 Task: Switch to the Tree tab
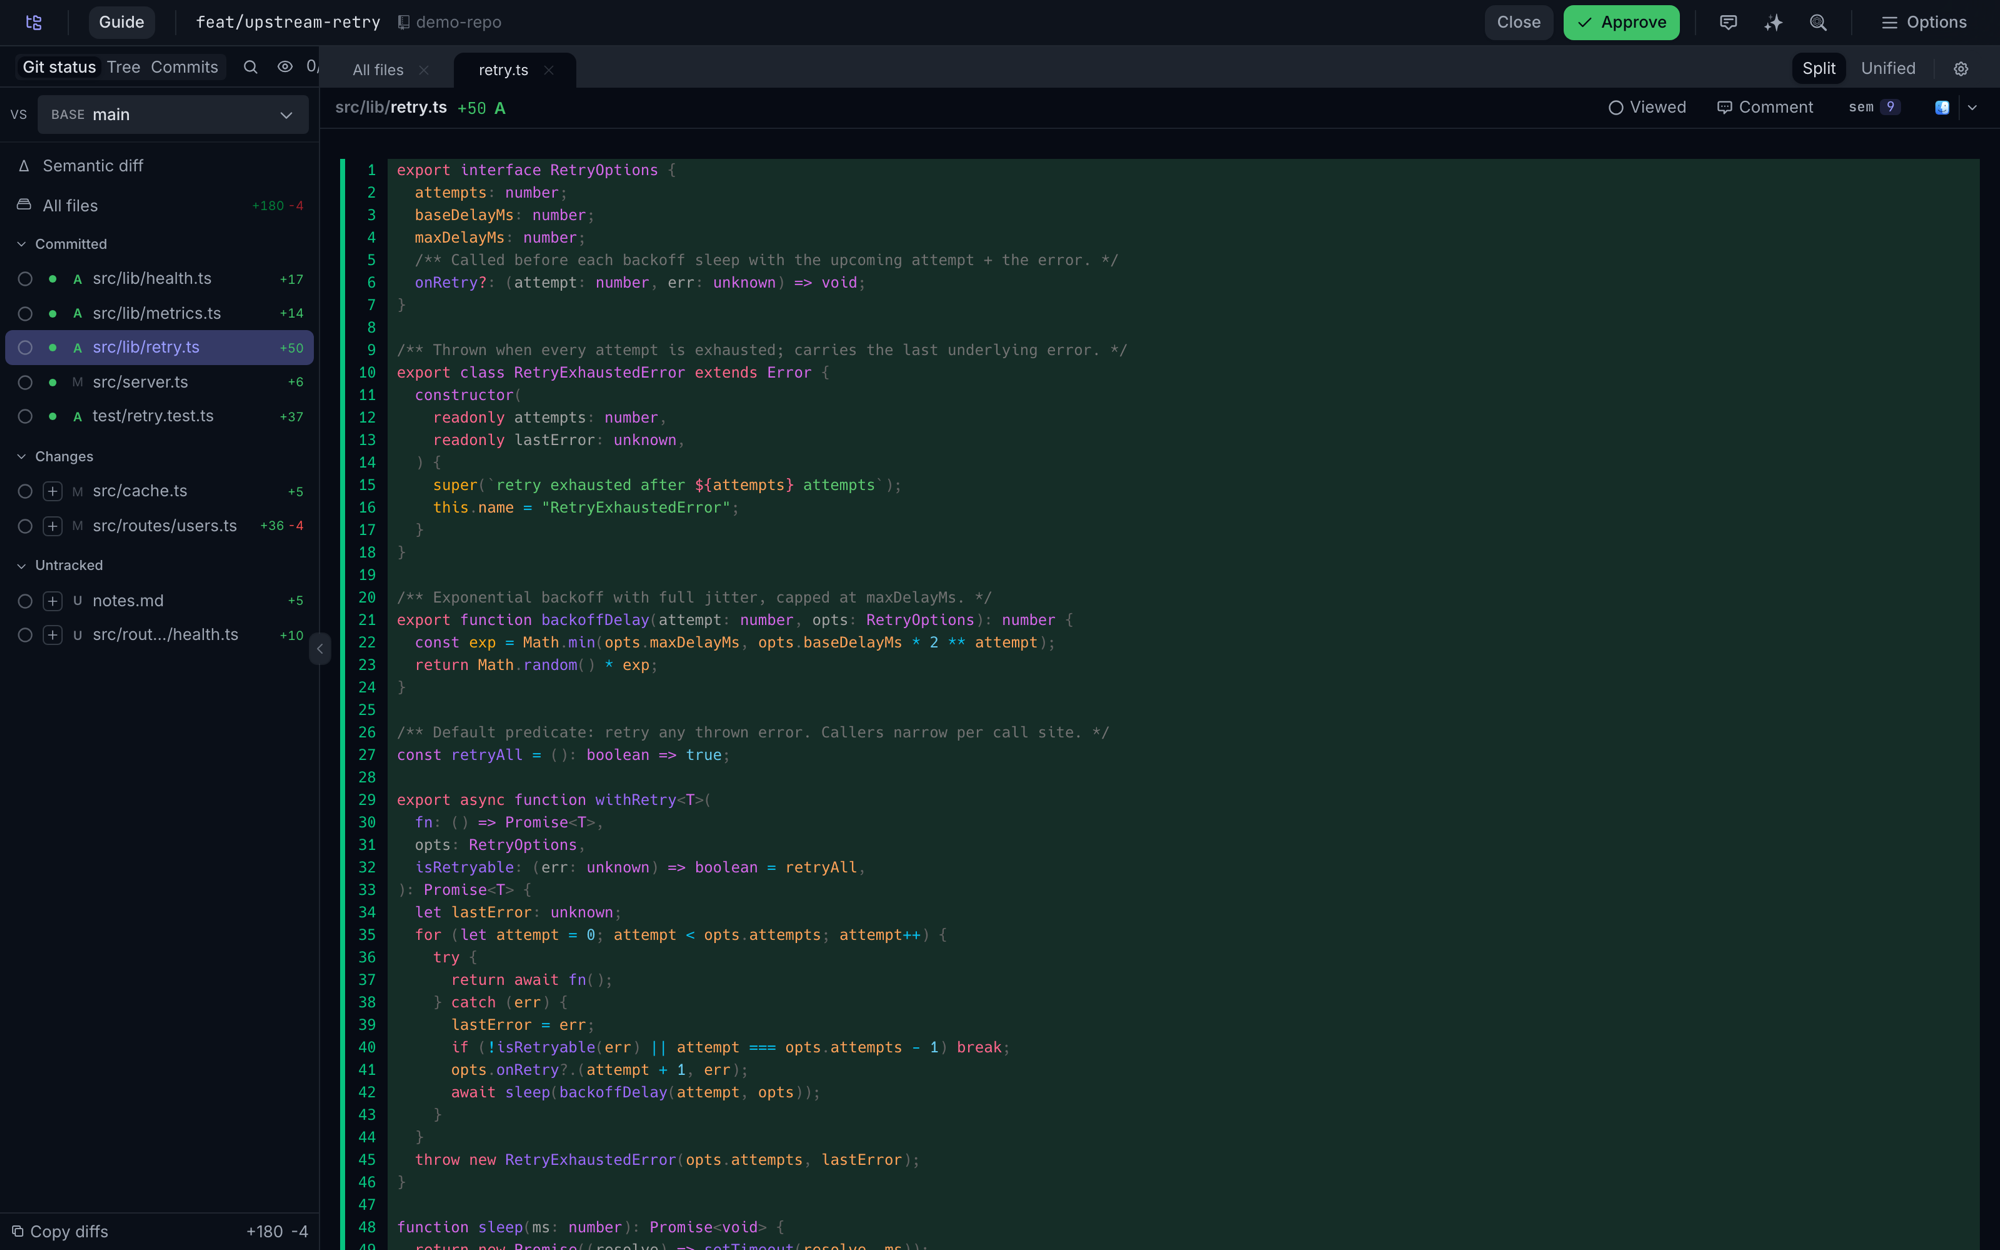pos(123,67)
